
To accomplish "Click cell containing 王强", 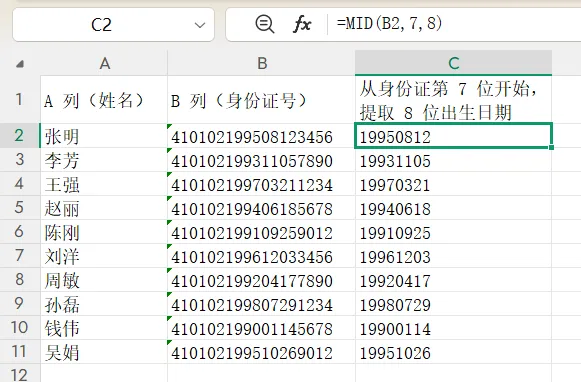I will tap(104, 184).
